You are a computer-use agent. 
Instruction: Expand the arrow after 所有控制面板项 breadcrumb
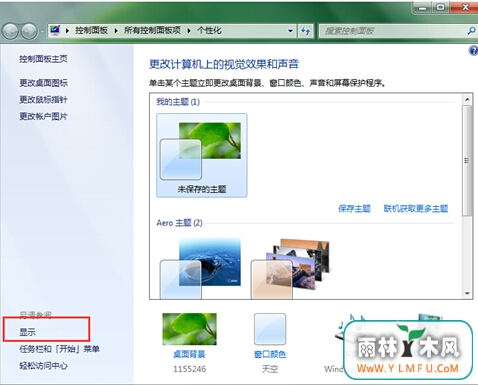pos(189,31)
